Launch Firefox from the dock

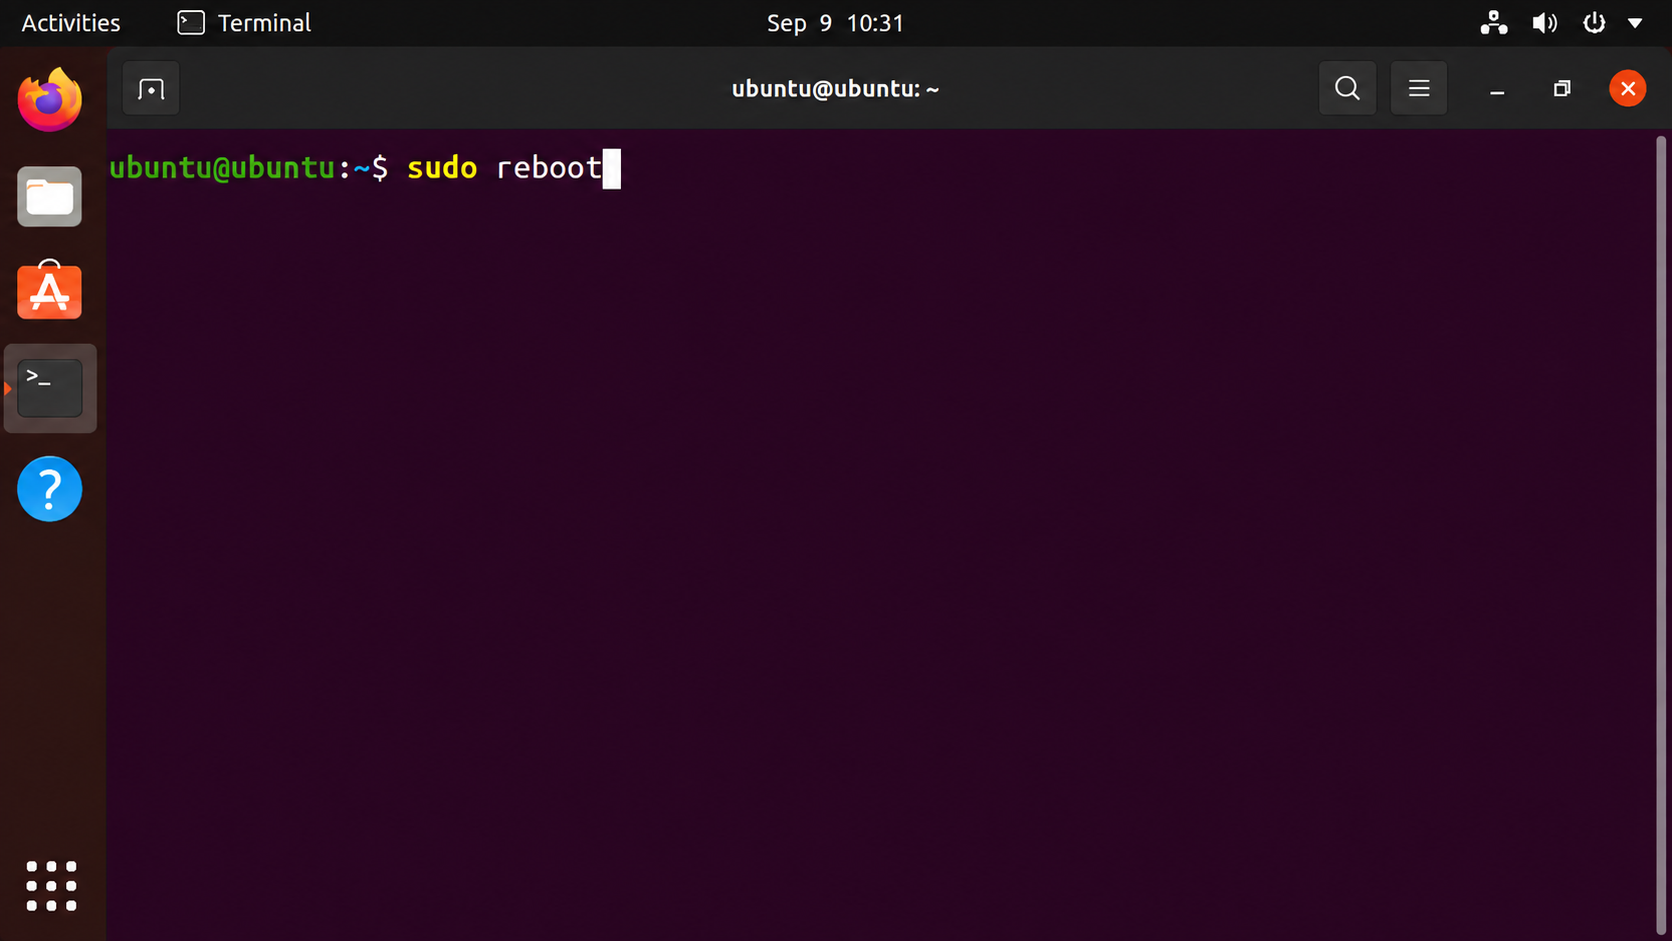pos(50,100)
